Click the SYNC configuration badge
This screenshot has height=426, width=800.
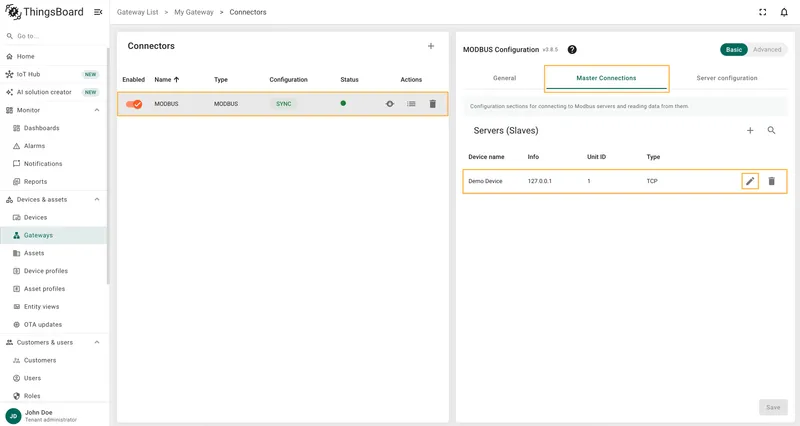click(284, 104)
